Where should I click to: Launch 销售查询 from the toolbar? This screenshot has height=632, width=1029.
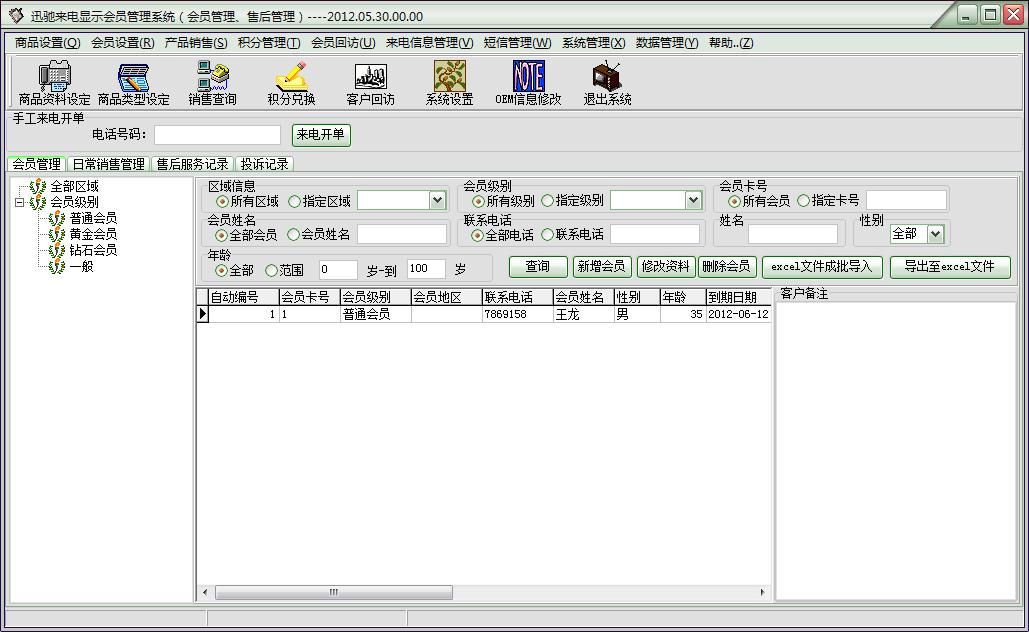click(212, 78)
